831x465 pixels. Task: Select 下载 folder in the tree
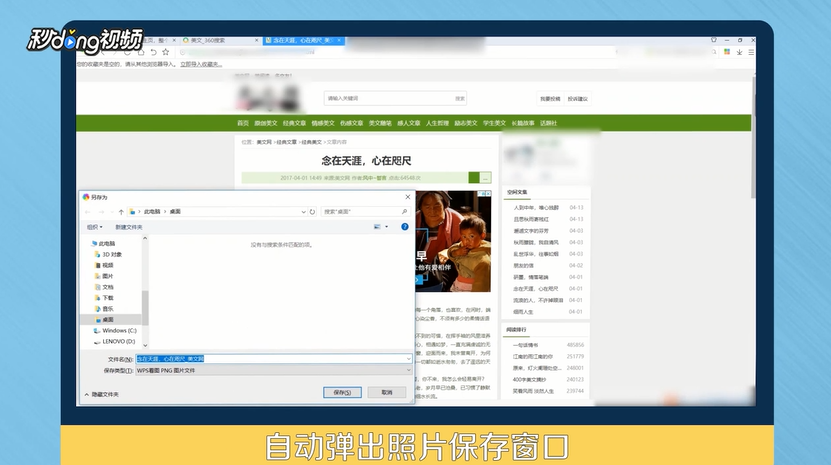pyautogui.click(x=108, y=298)
